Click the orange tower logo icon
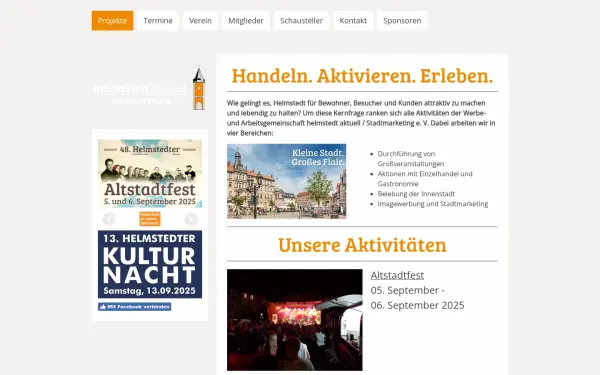Screen dimensions: 600x375 tap(199, 89)
